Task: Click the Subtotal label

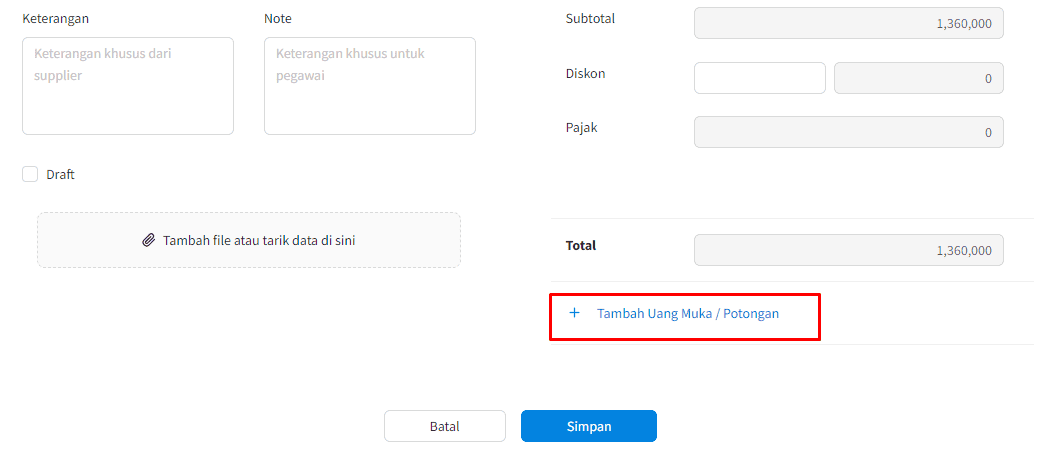Action: (x=590, y=19)
